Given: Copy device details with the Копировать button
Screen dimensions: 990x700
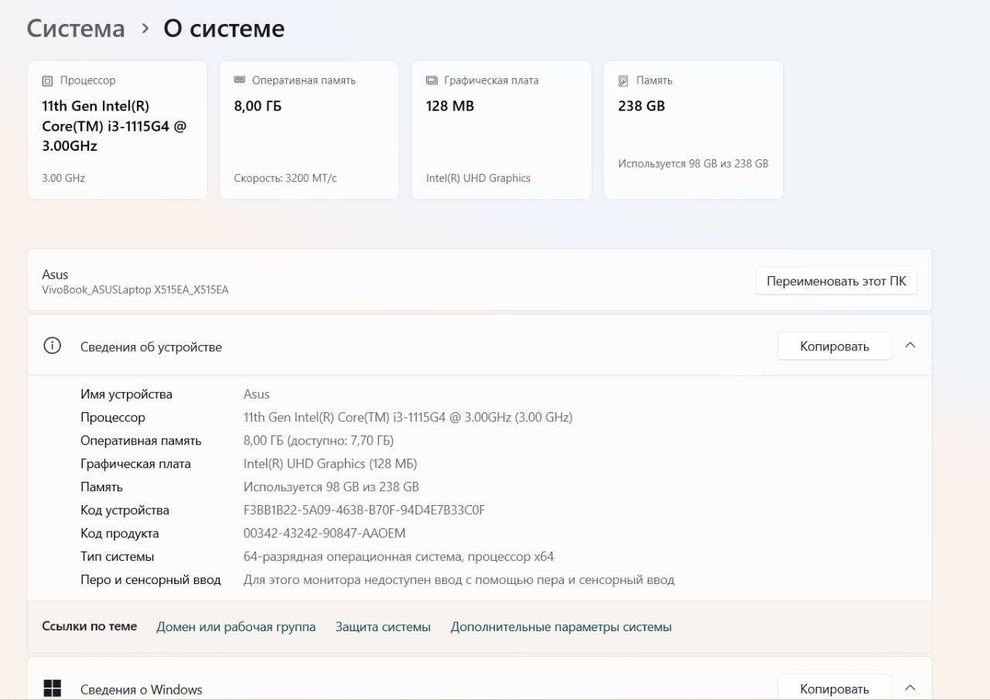Looking at the screenshot, I should point(834,346).
